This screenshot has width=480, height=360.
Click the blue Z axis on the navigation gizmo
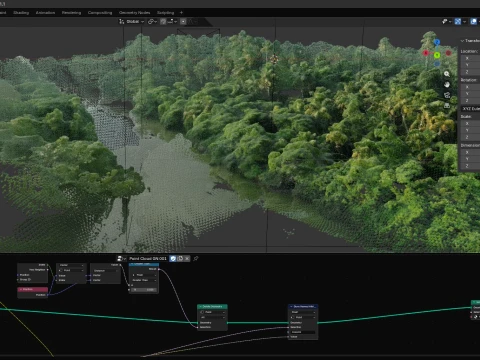437,42
